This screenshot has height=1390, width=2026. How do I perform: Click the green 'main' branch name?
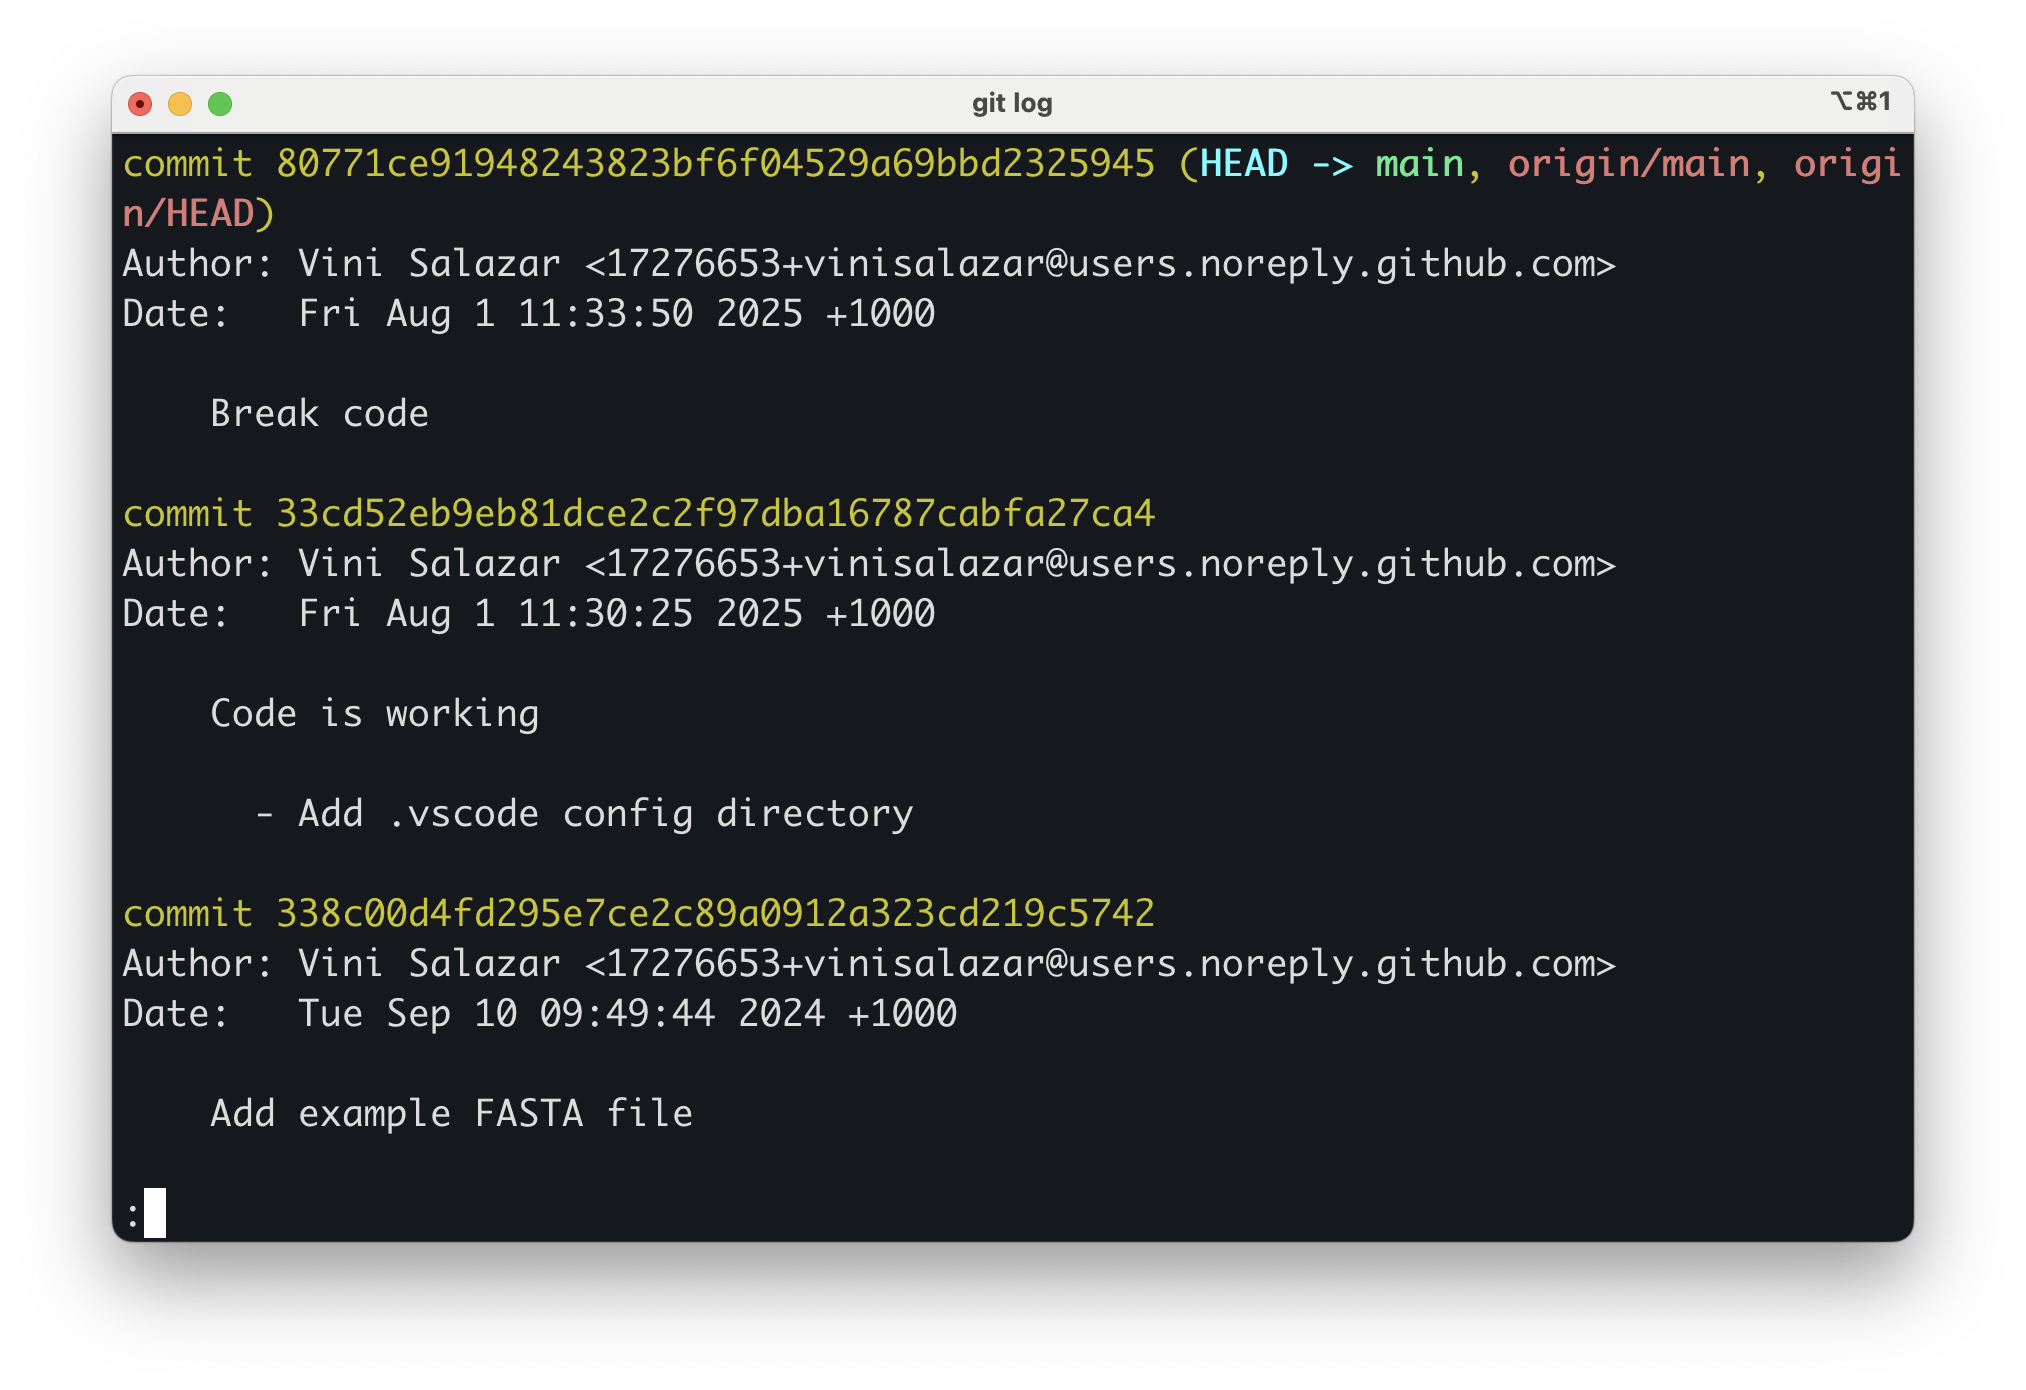[x=1420, y=164]
